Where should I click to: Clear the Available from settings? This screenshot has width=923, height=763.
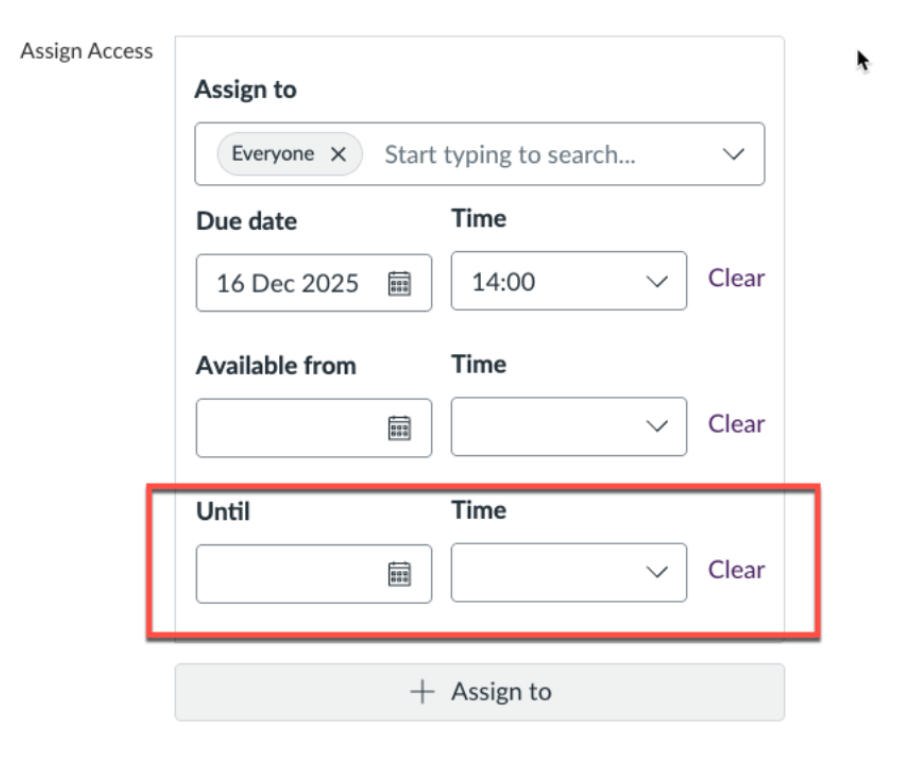pos(736,424)
